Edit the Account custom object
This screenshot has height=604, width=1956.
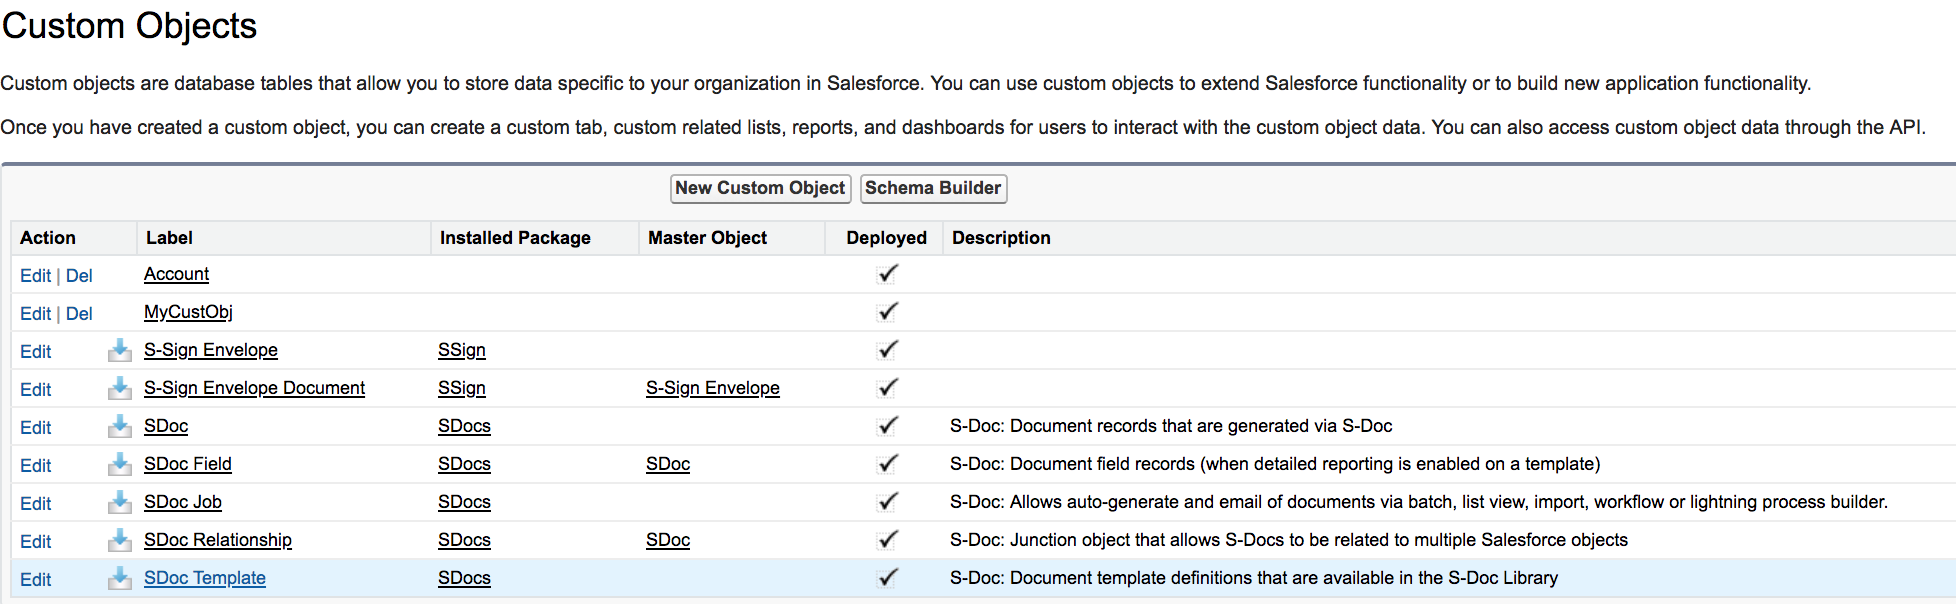35,276
